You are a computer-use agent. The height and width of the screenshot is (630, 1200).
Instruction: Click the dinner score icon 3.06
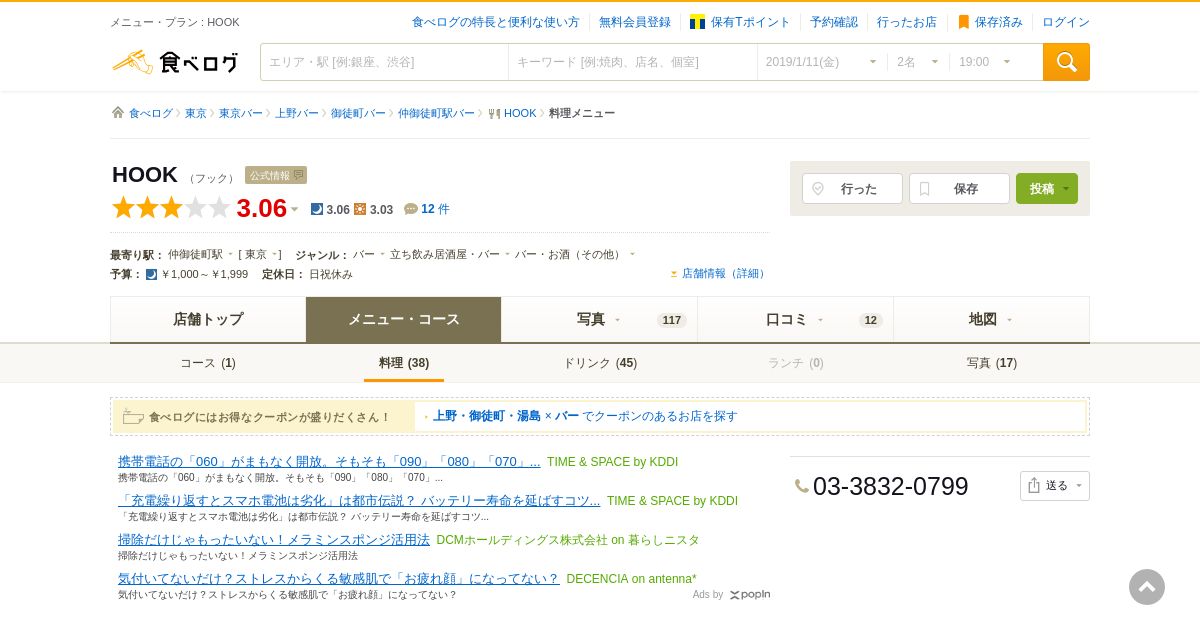[317, 209]
